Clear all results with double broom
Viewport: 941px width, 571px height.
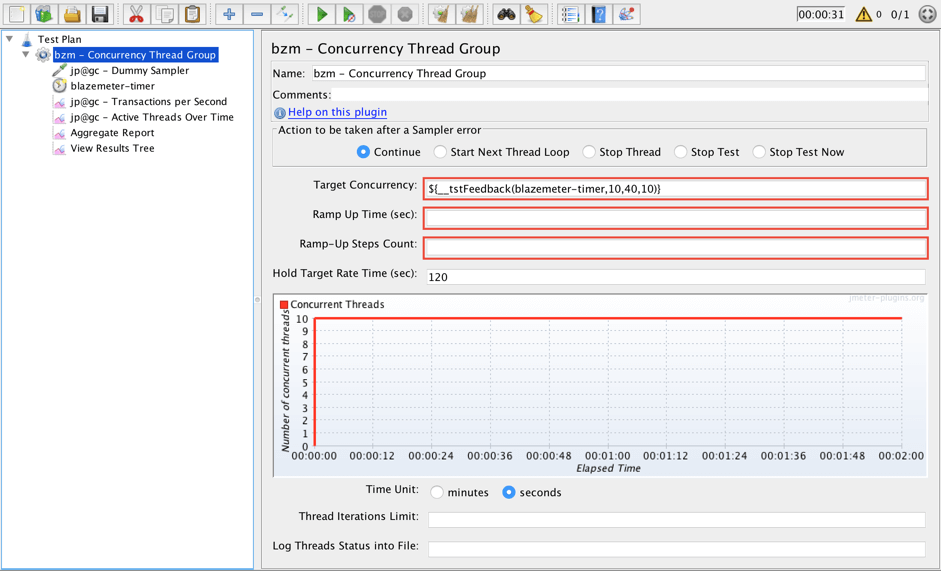(x=469, y=14)
